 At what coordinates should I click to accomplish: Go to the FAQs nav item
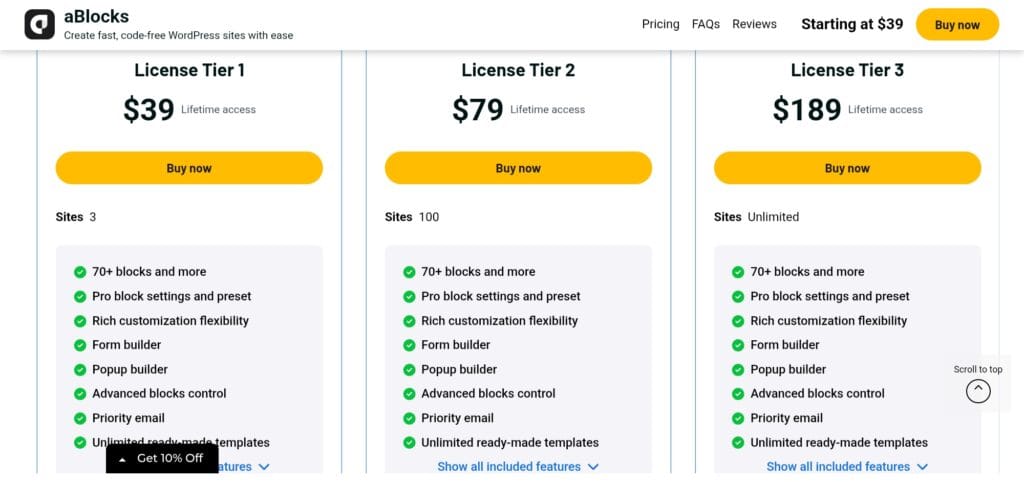click(706, 24)
